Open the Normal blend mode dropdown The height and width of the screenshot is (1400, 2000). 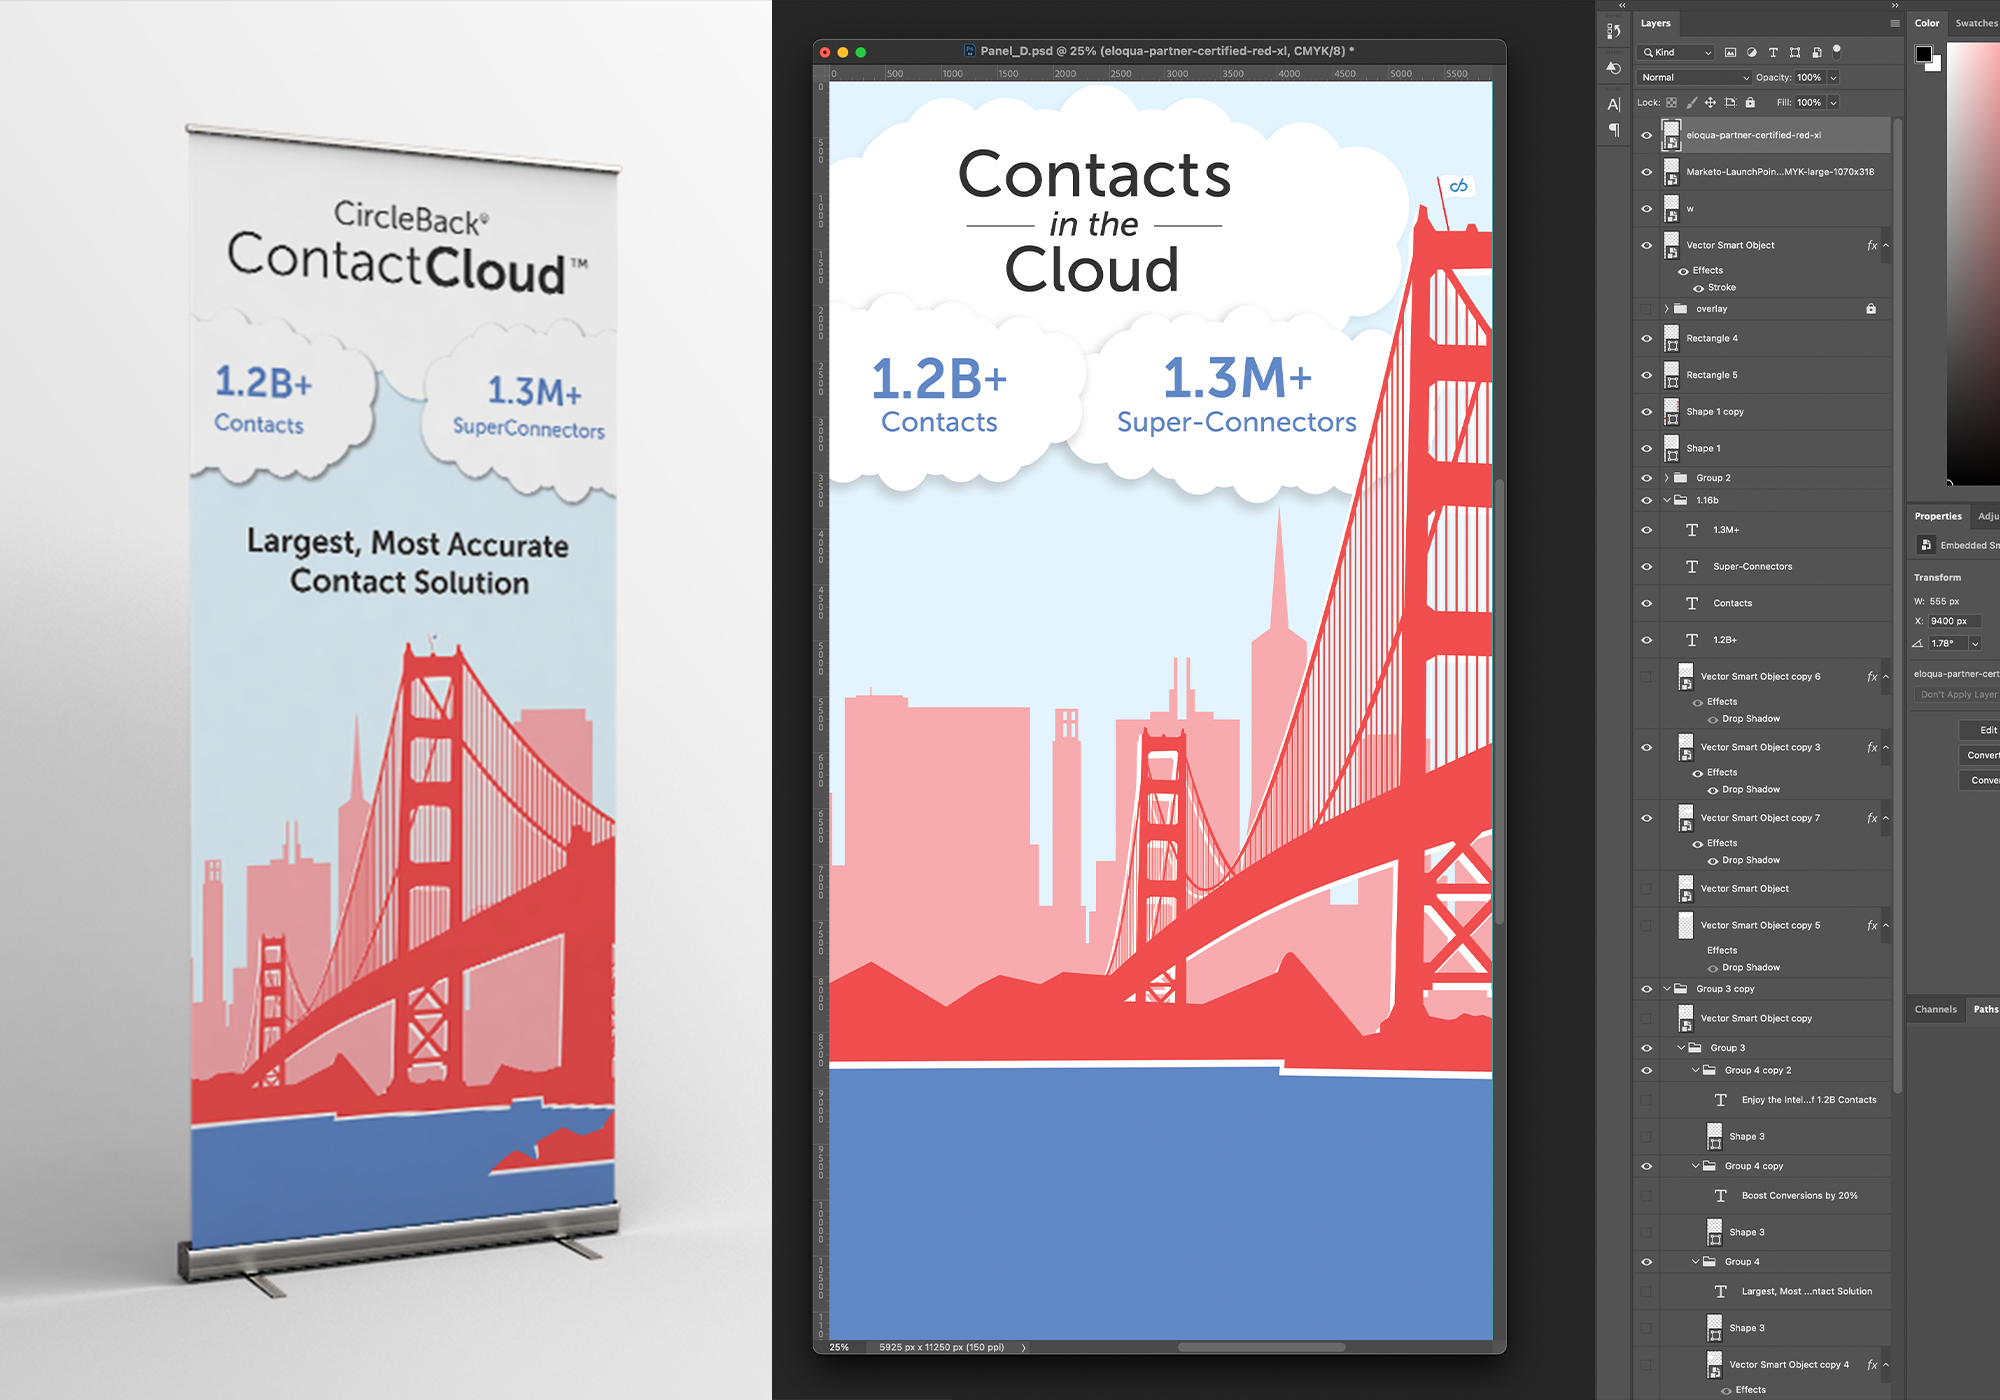[1695, 77]
